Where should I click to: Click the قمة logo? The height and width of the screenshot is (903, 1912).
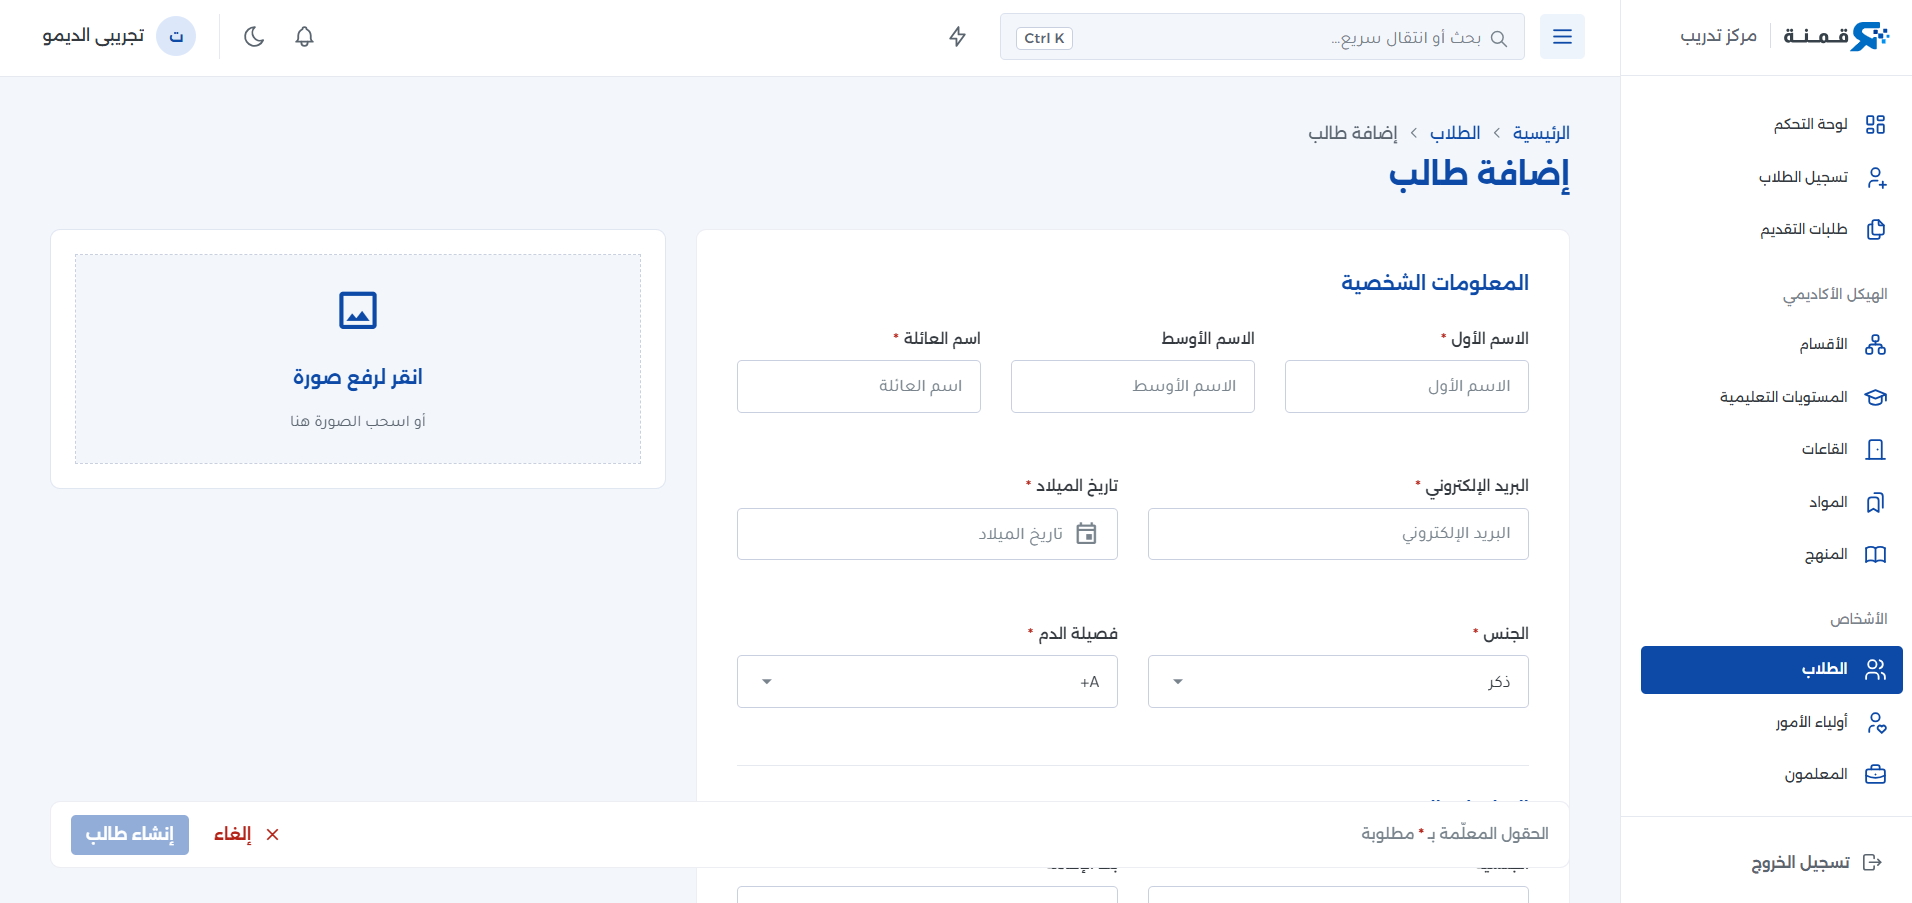click(1836, 37)
